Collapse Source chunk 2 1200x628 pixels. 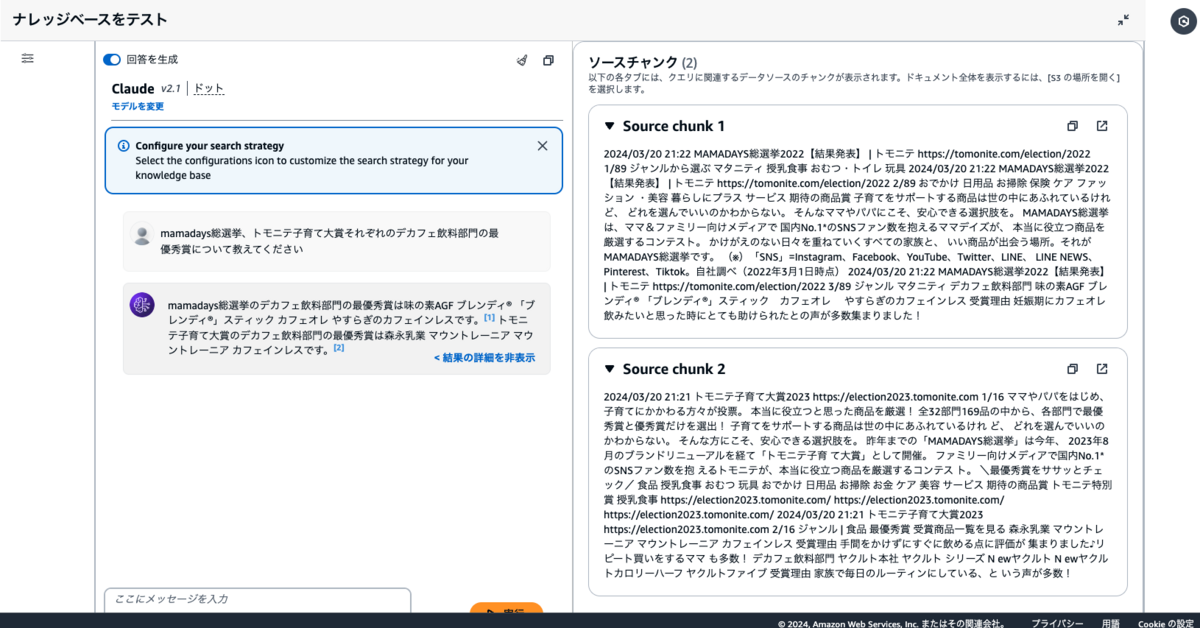(609, 369)
